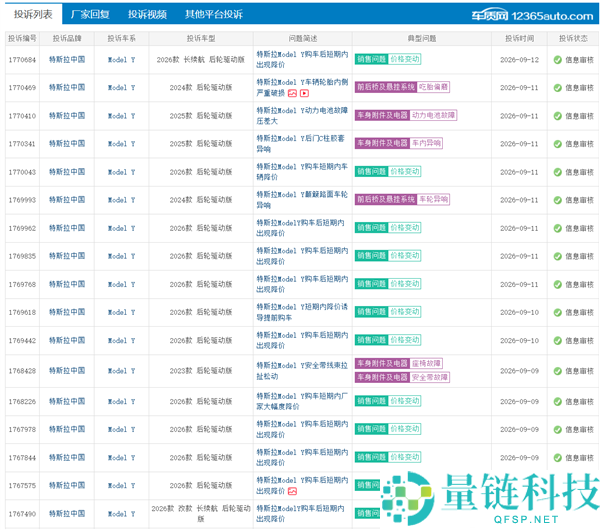Click the 投诉状态 column header
Image resolution: width=600 pixels, height=530 pixels.
573,38
